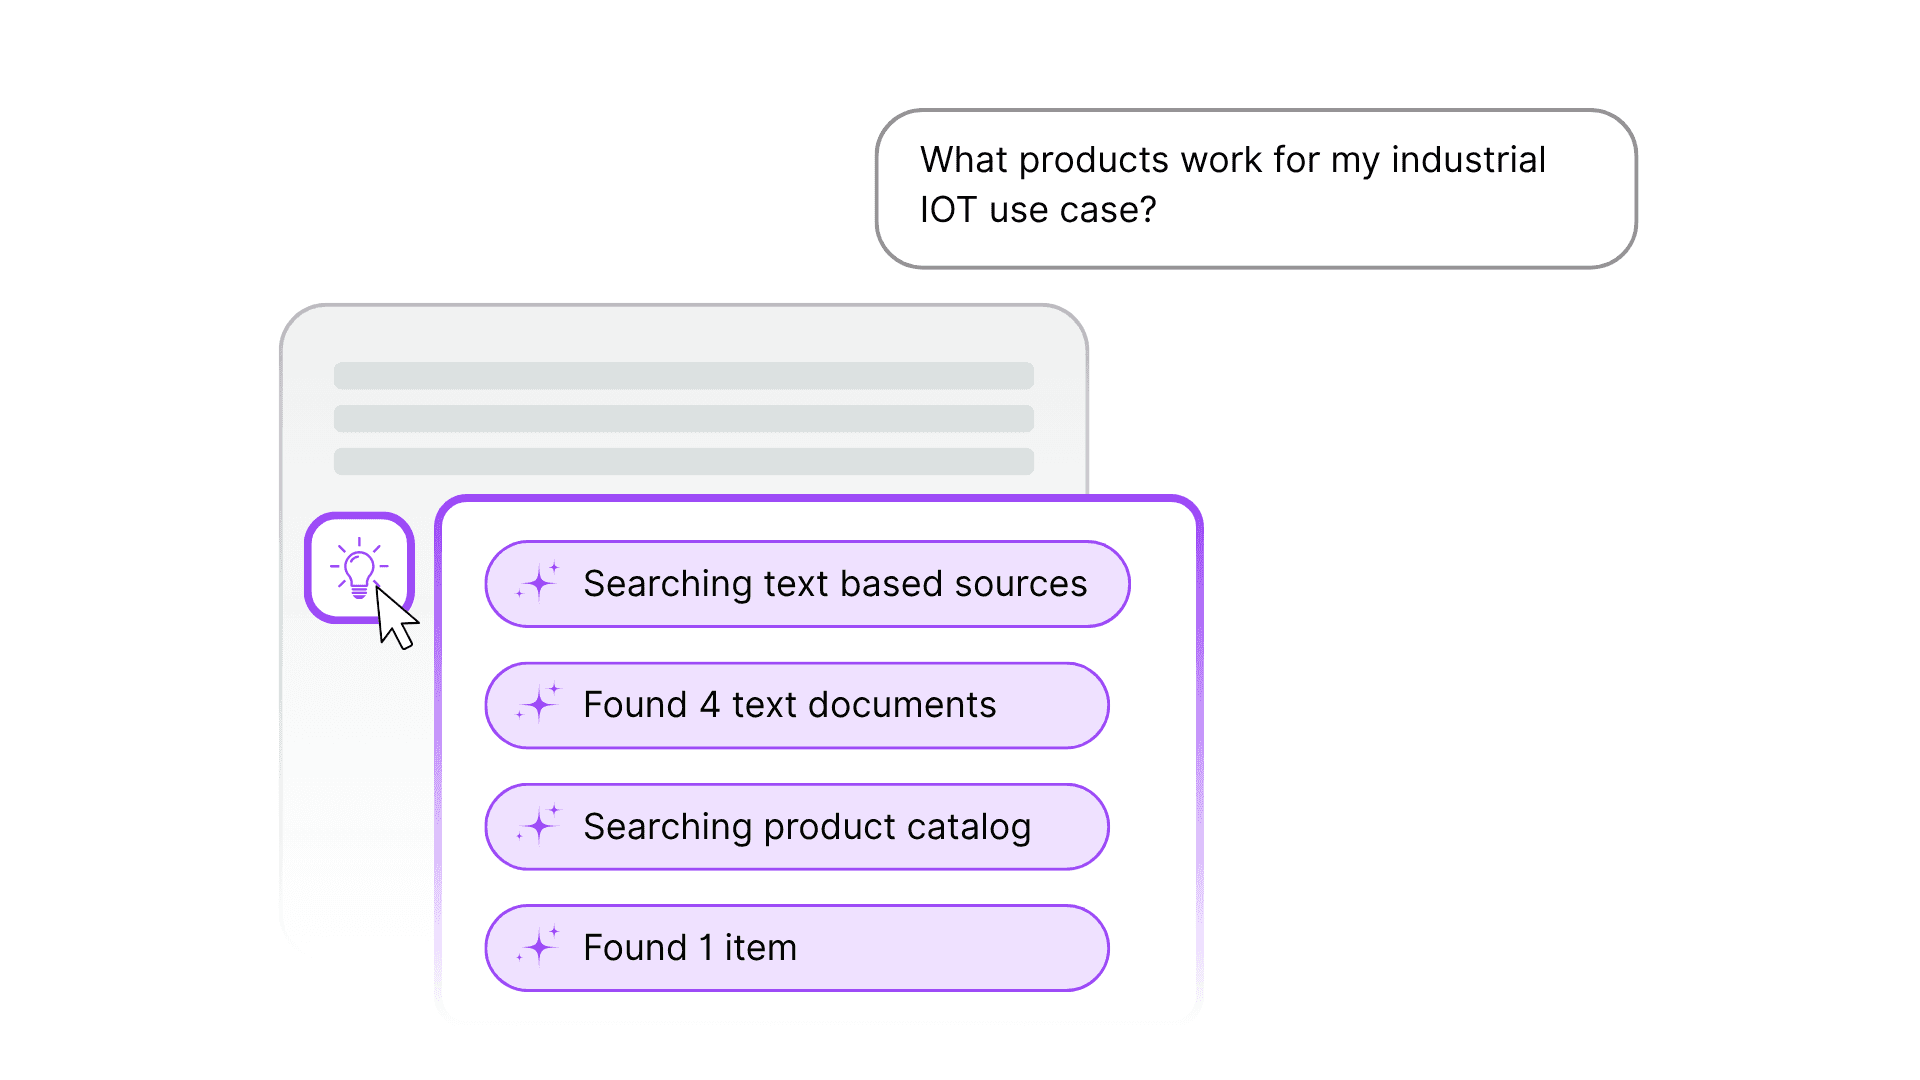Click sparkle icon beside Found 1 item
This screenshot has height=1080, width=1920.
[539, 947]
